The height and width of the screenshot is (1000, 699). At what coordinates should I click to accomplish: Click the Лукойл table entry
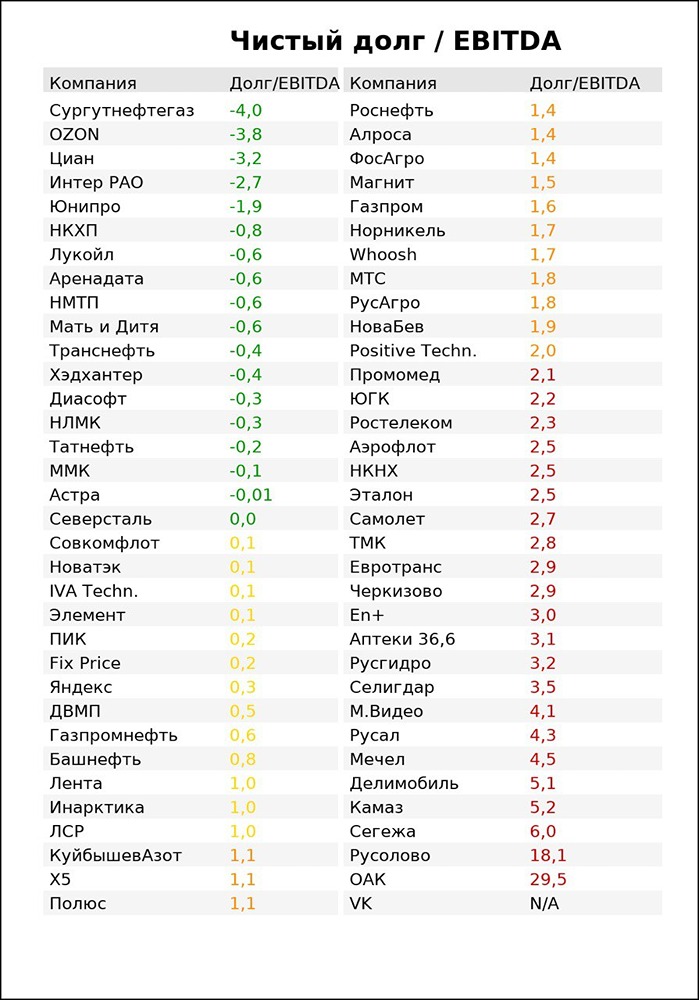click(x=81, y=254)
